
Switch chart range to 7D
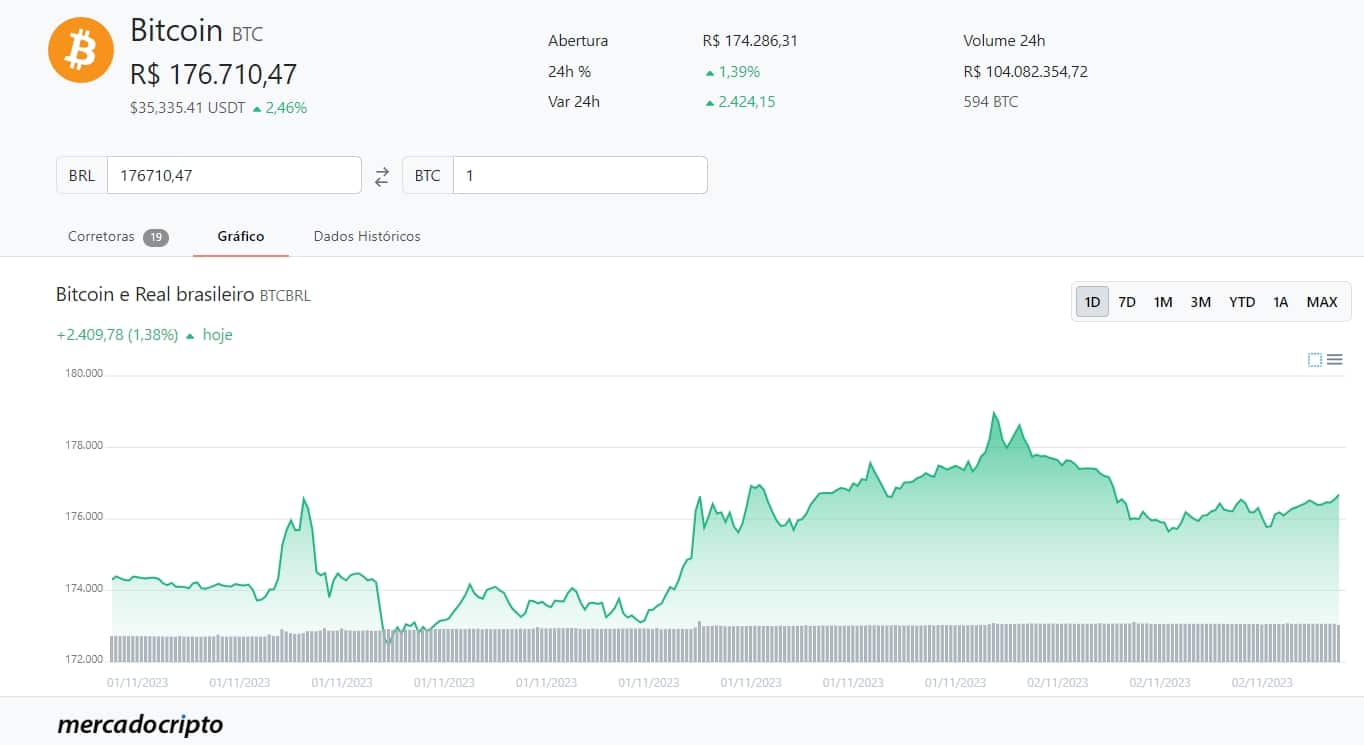[1127, 302]
